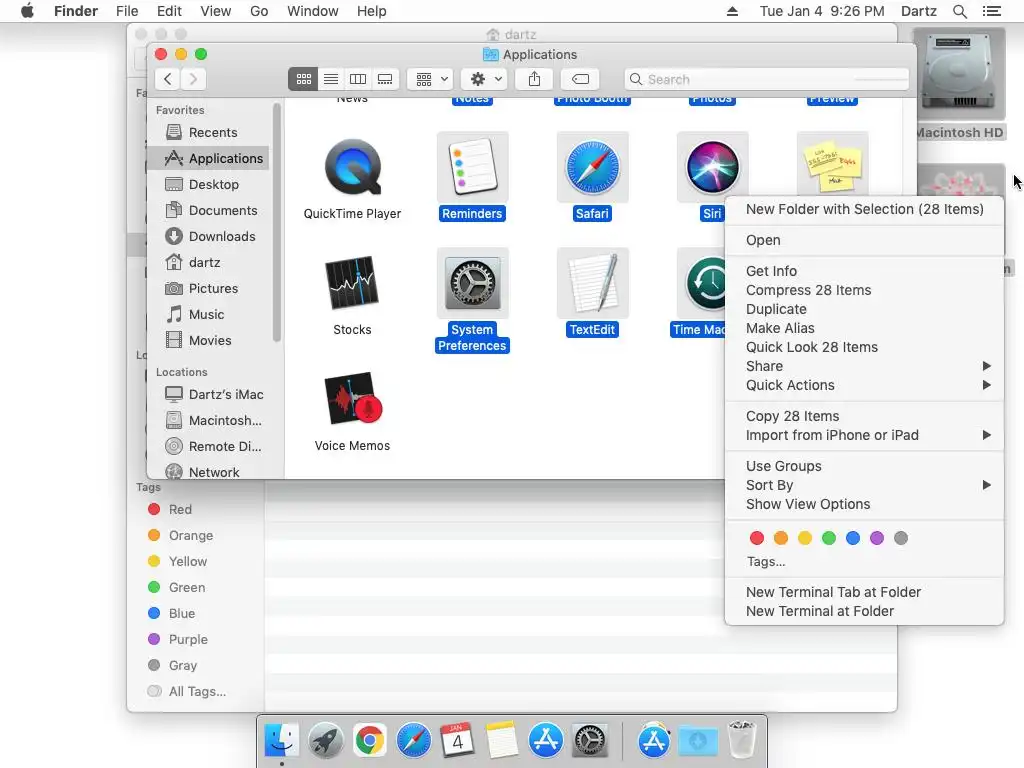
Task: Open Recents in the sidebar
Action: (x=209, y=133)
